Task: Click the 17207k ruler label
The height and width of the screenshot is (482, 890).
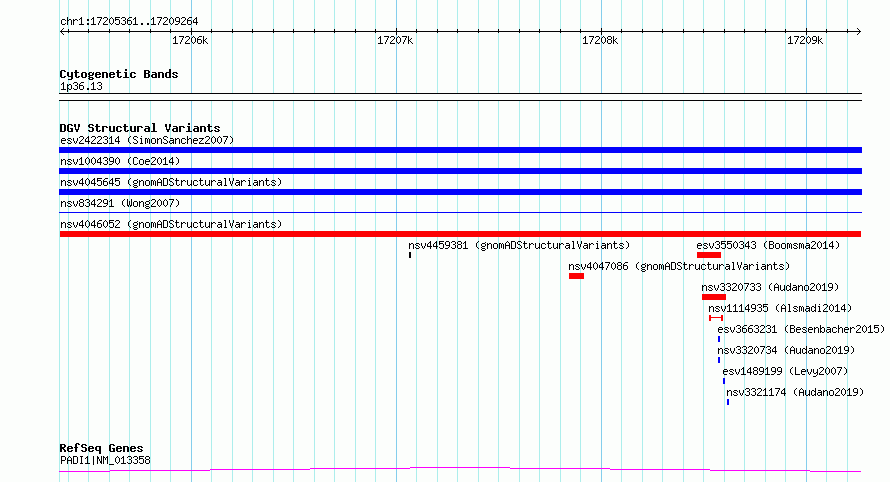Action: (x=395, y=40)
